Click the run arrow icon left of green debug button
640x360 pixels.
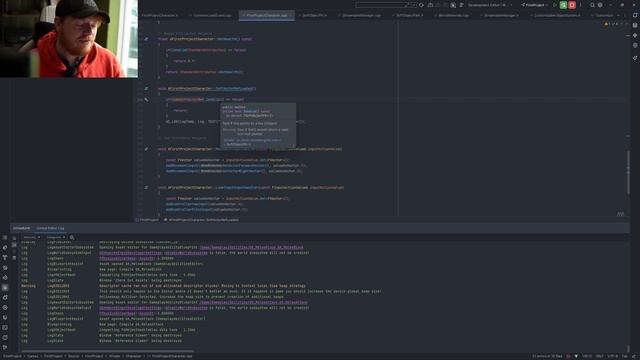pos(555,5)
